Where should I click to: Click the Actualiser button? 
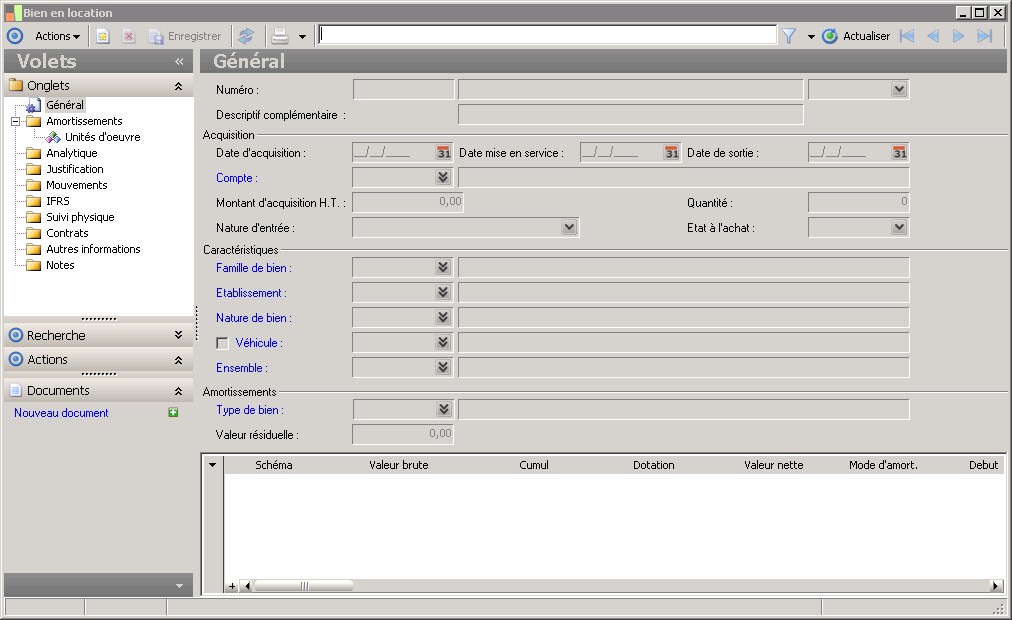856,36
